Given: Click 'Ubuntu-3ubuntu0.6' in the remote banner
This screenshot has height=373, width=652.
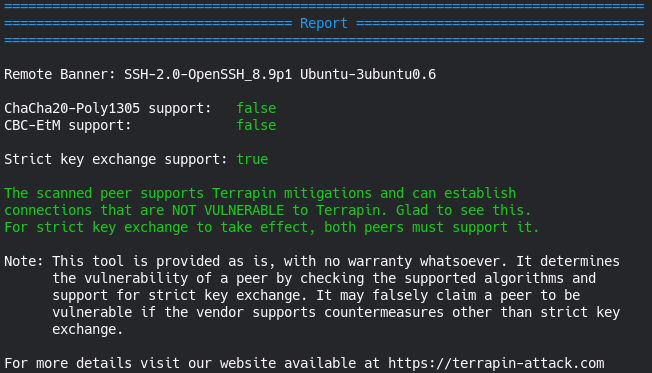Looking at the screenshot, I should click(x=368, y=74).
